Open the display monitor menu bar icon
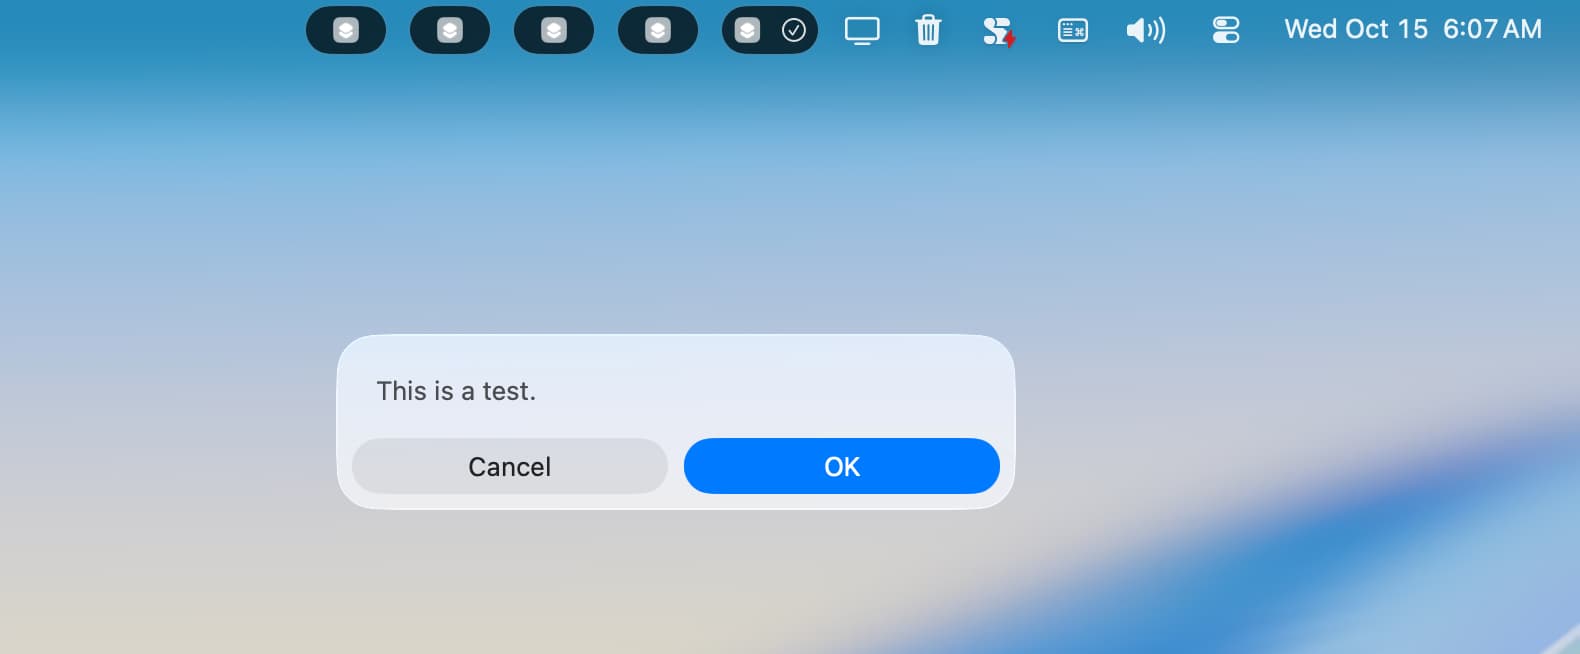Viewport: 1580px width, 654px height. (862, 30)
